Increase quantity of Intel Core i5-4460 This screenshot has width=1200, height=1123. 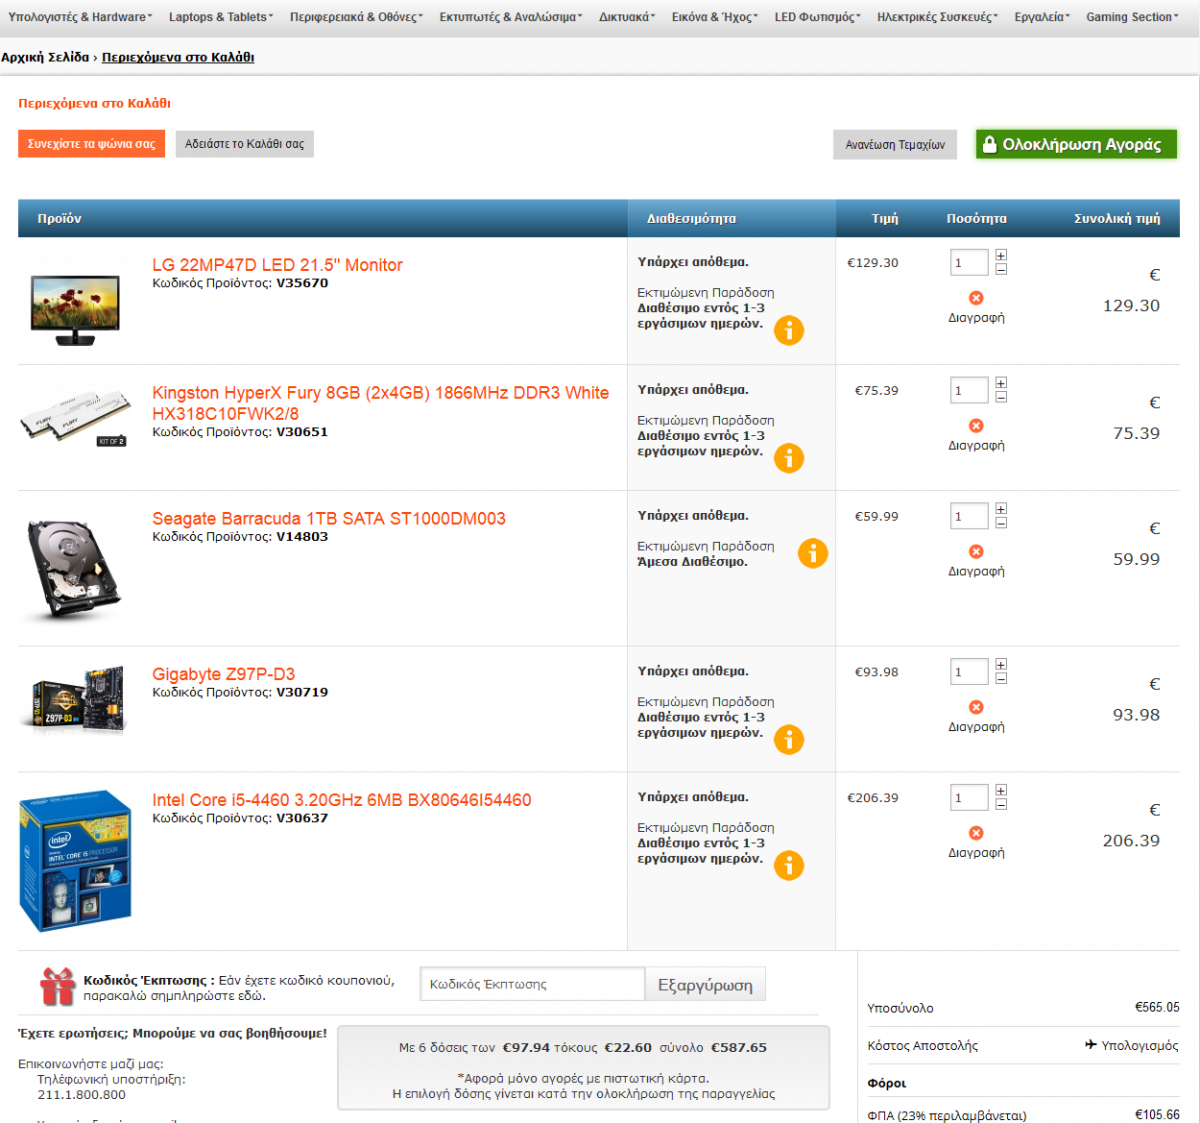point(1001,791)
